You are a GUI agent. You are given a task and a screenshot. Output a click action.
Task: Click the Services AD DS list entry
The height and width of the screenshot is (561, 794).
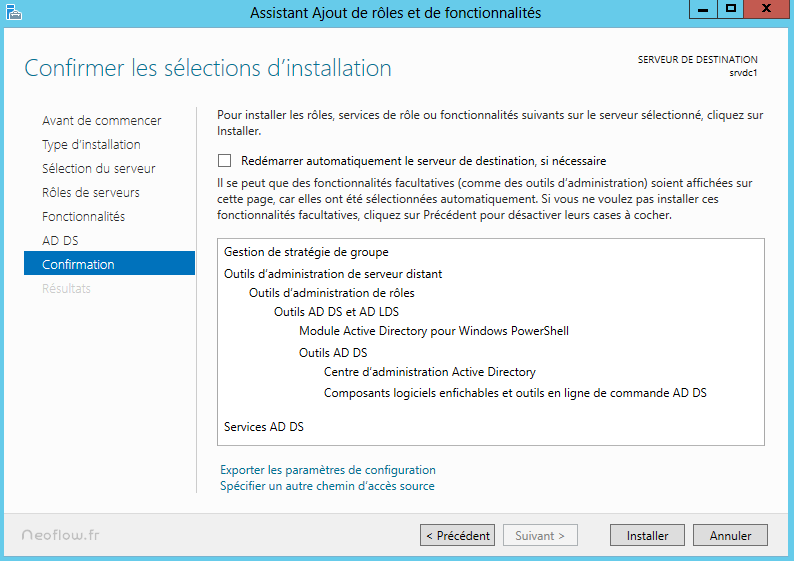click(x=264, y=427)
